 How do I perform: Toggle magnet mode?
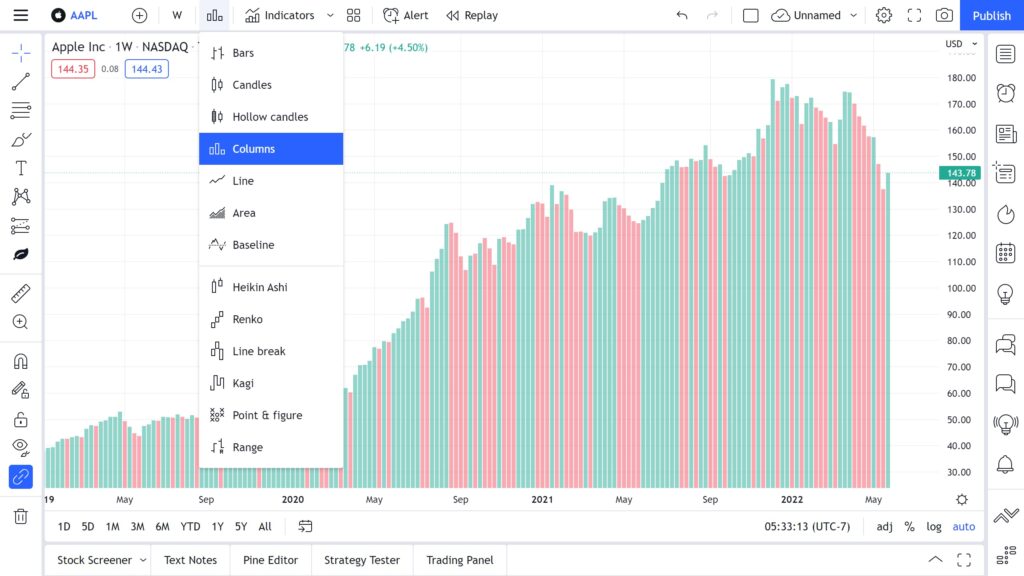[21, 361]
